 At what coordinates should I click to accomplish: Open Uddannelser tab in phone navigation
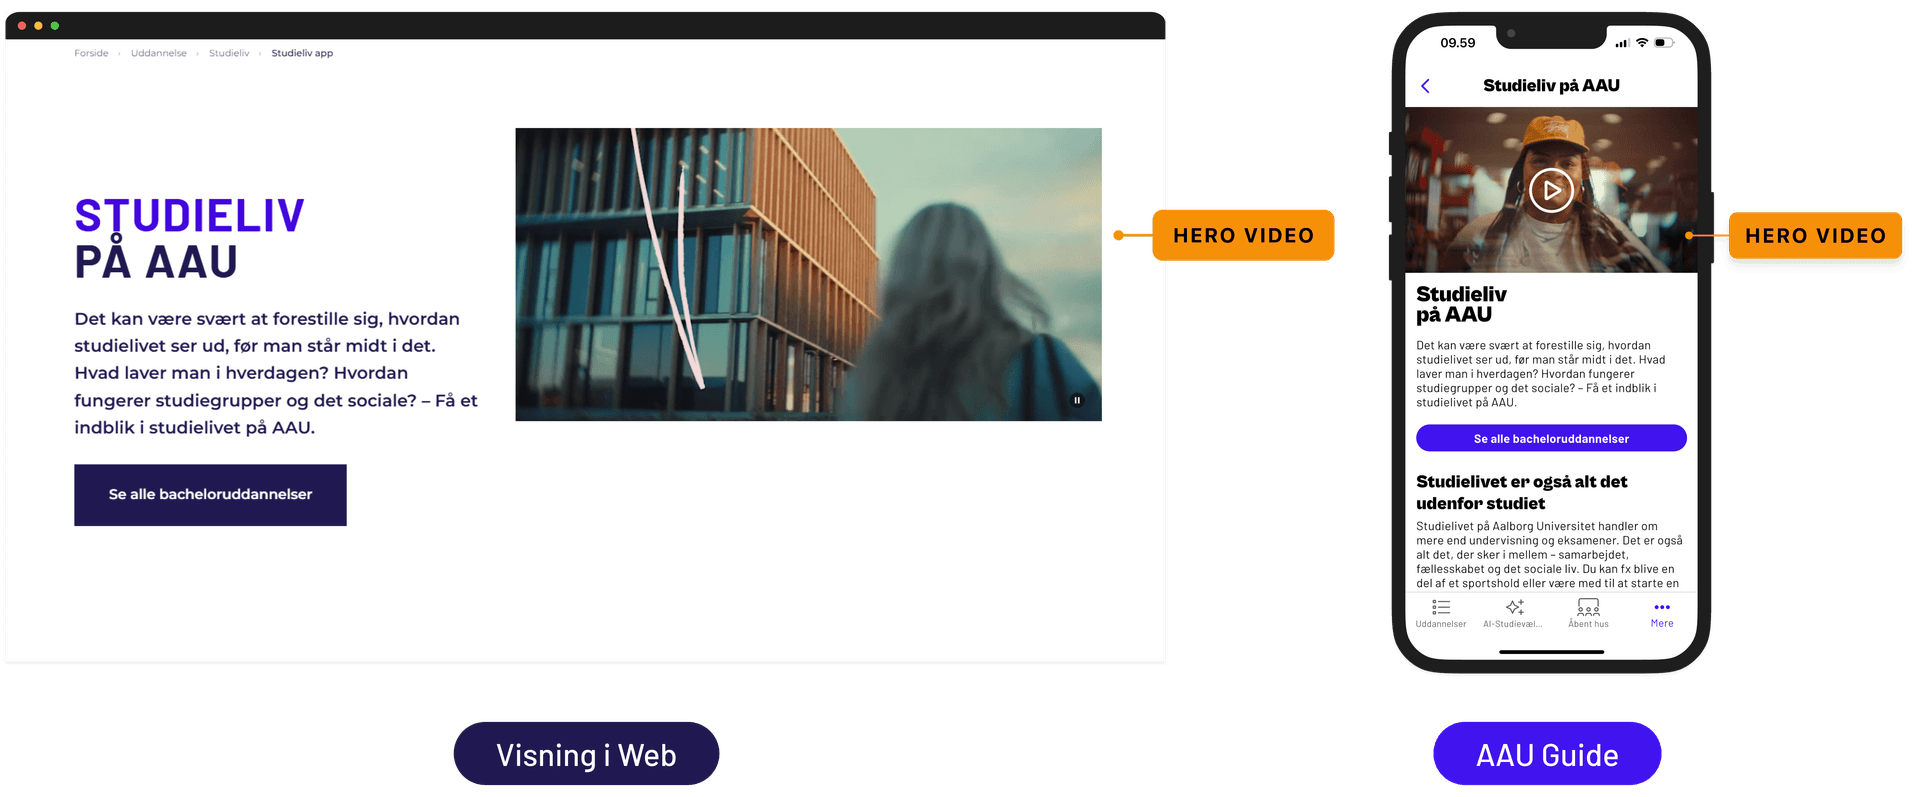coord(1441,614)
